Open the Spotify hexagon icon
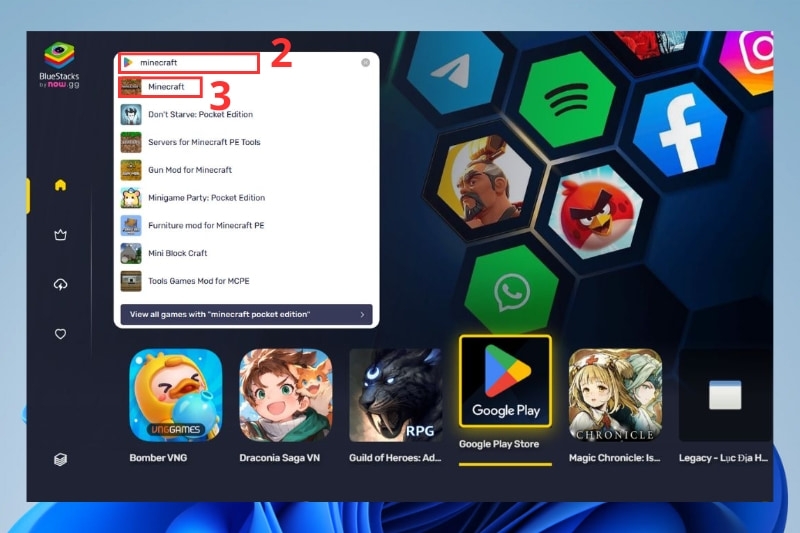Screen dimensions: 800x533 [567, 99]
